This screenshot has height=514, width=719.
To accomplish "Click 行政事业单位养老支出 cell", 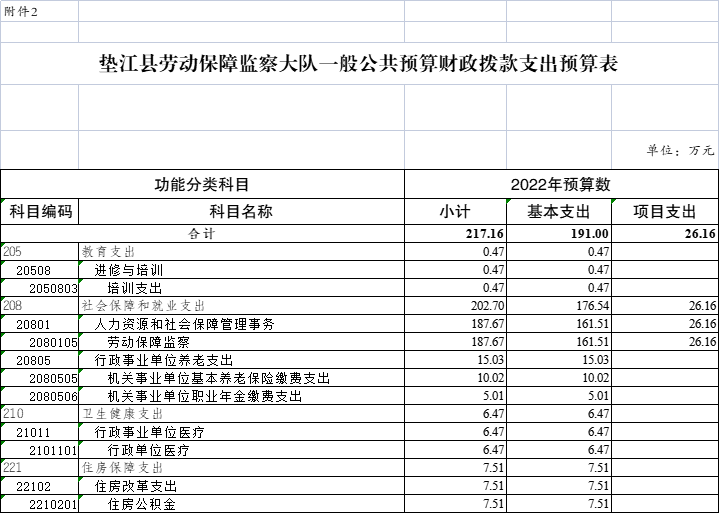I will (x=241, y=359).
